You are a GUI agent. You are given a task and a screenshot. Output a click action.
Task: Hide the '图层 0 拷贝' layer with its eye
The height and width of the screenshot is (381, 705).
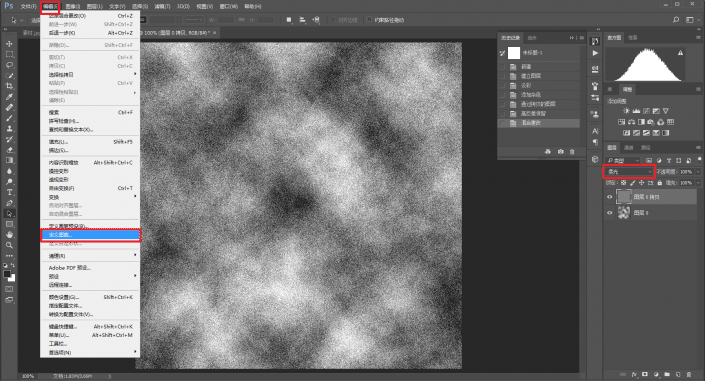[x=610, y=197]
